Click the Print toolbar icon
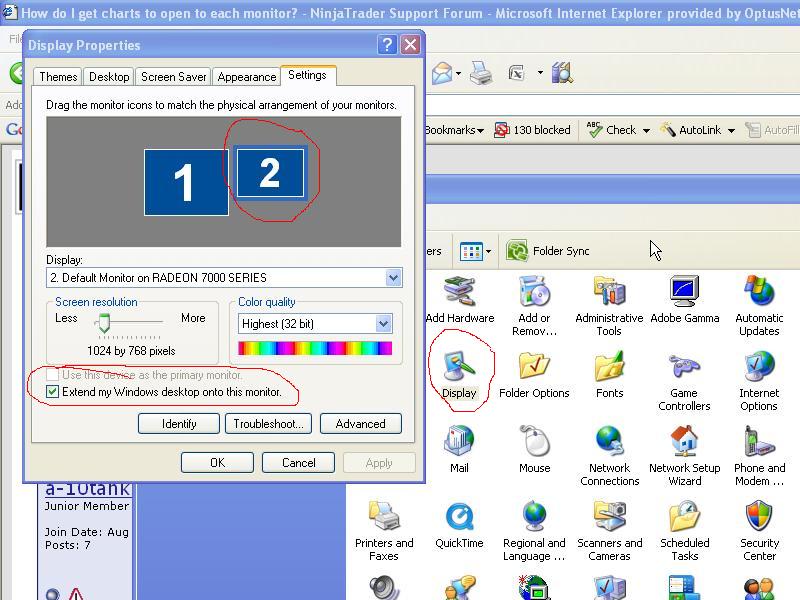 click(481, 73)
